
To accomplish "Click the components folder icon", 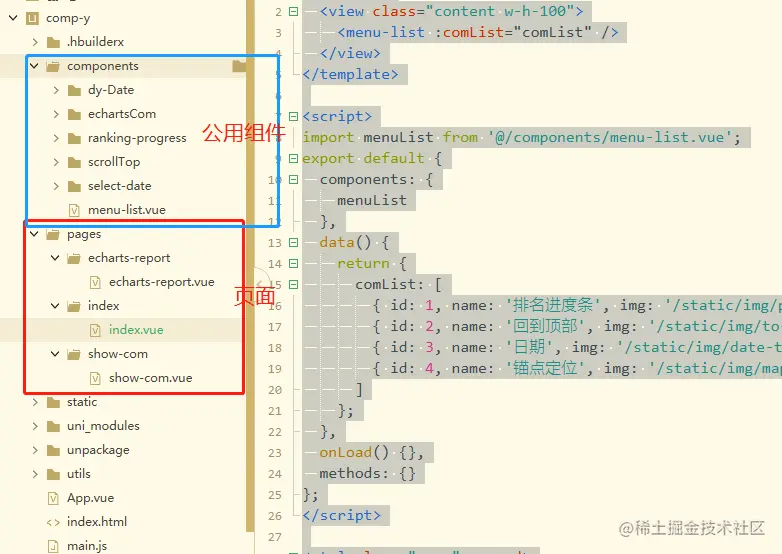I will click(53, 66).
